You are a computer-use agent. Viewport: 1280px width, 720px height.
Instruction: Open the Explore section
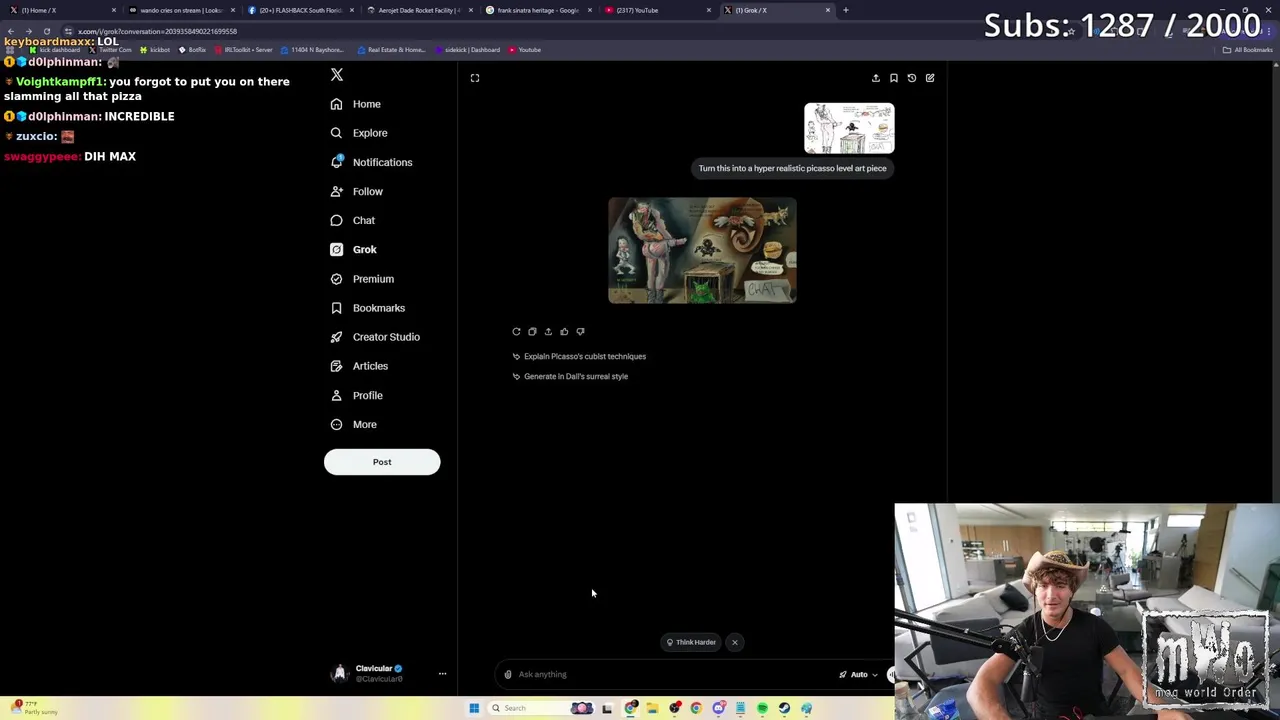point(358,133)
